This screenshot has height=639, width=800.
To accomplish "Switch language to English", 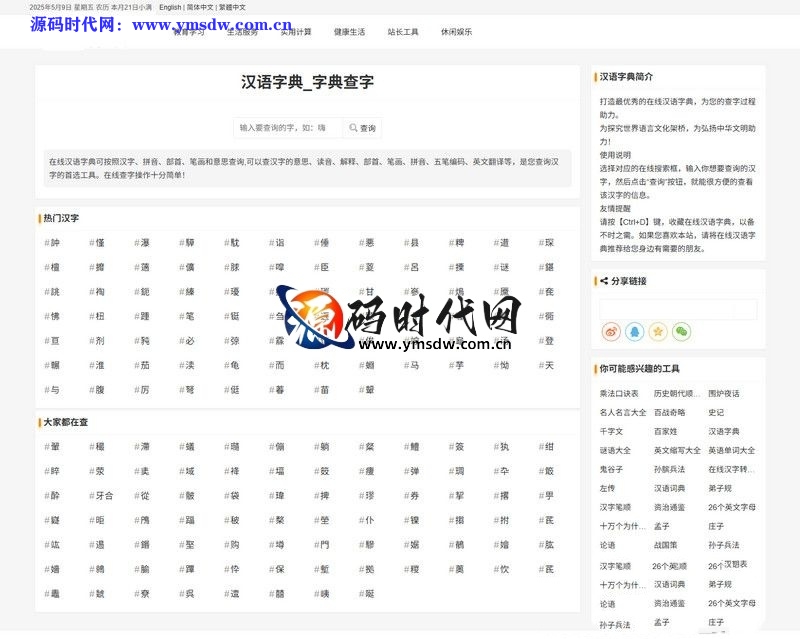I will (170, 7).
